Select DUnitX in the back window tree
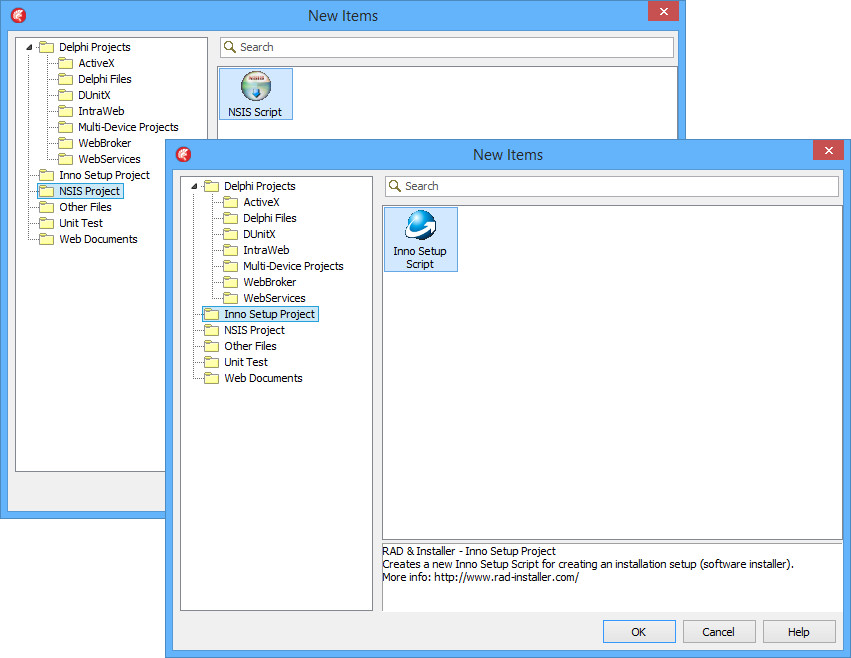Viewport: 851px width, 658px height. click(x=94, y=95)
